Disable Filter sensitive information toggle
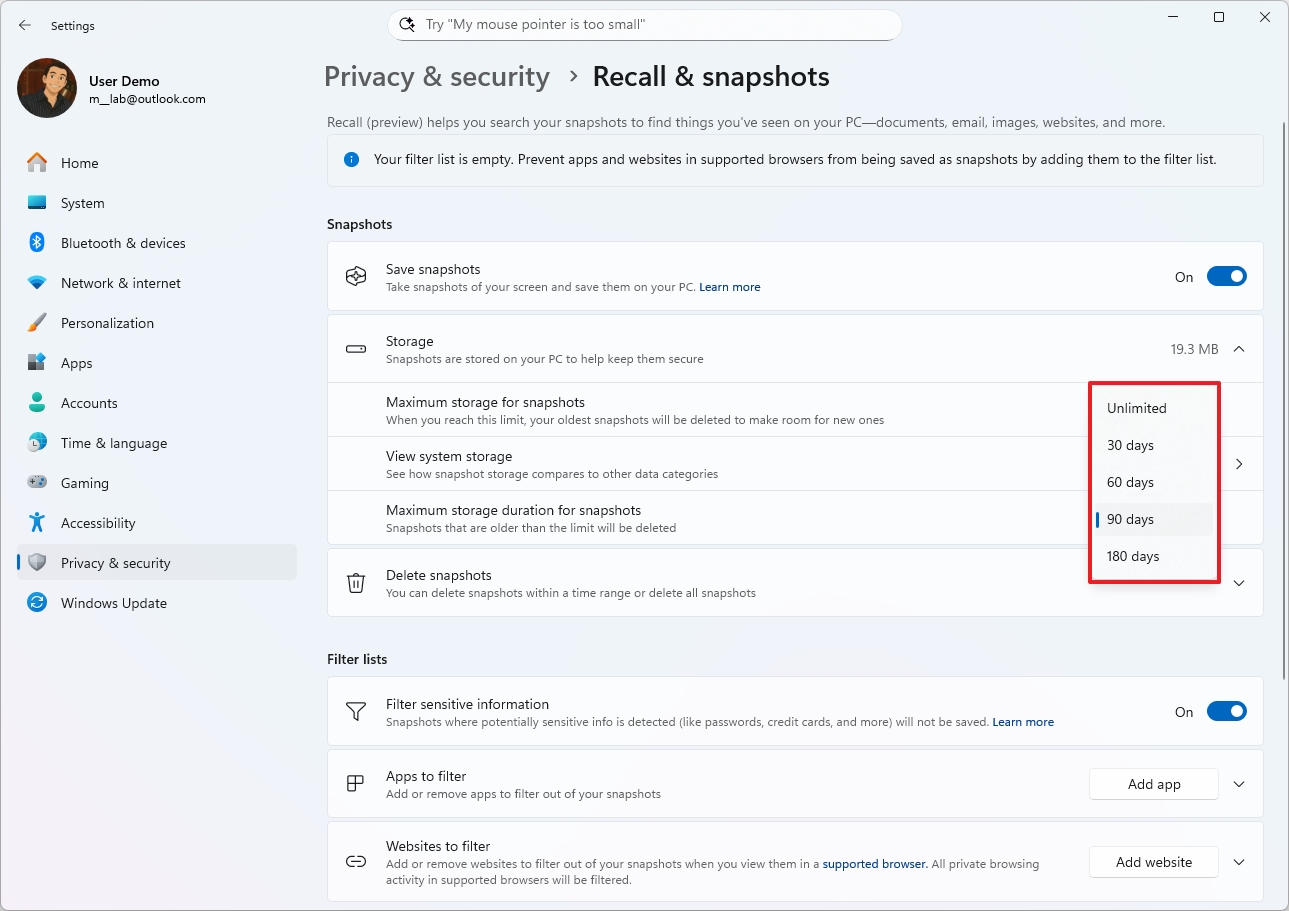 tap(1226, 712)
